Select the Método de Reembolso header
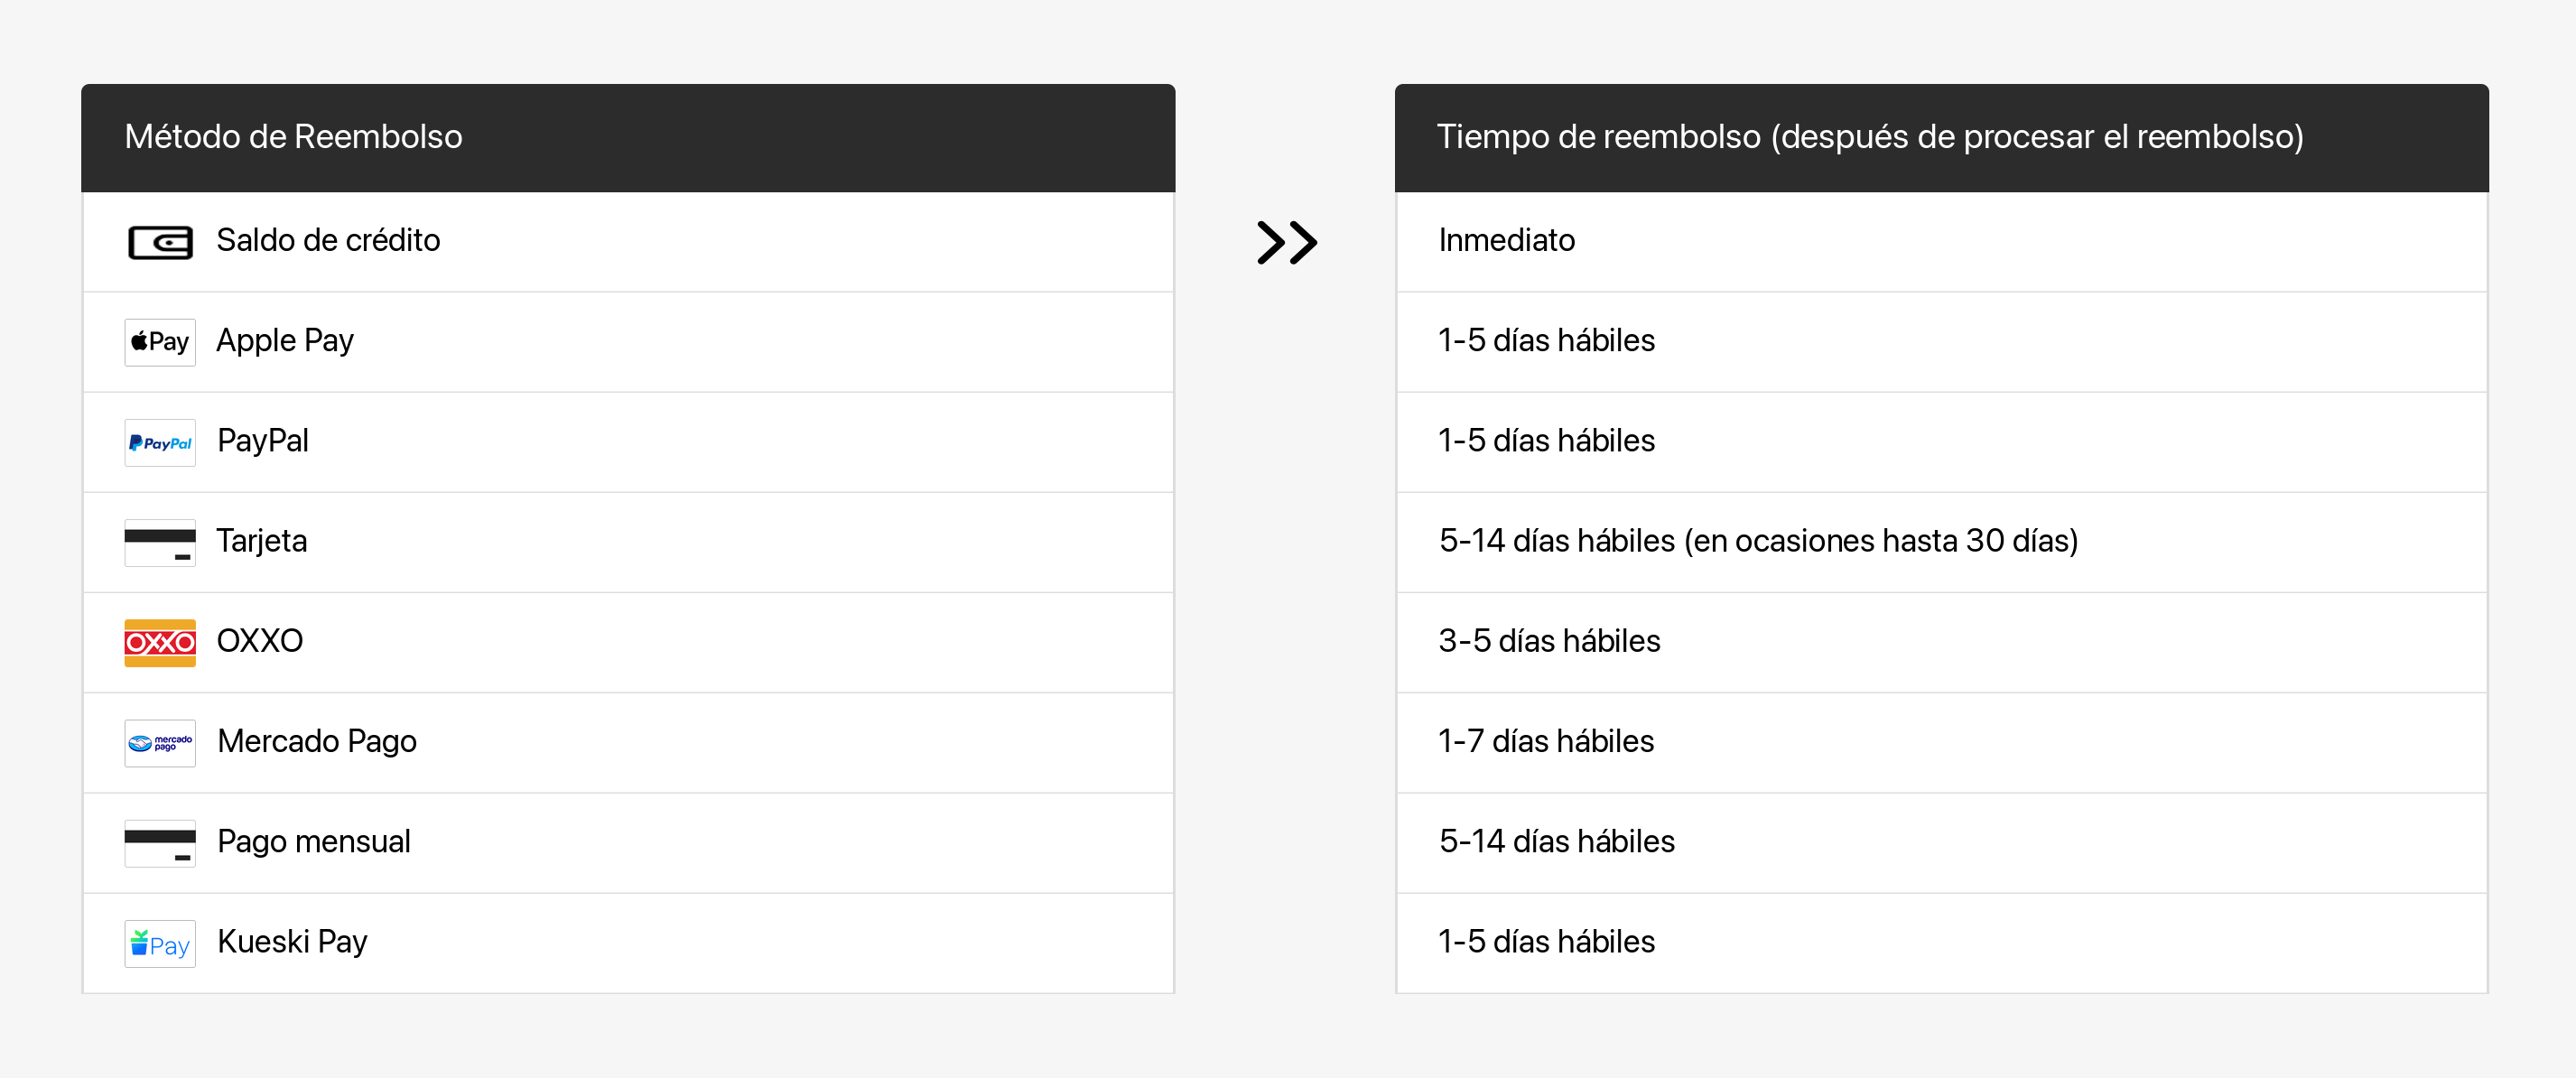Image resolution: width=2576 pixels, height=1078 pixels. [x=293, y=137]
